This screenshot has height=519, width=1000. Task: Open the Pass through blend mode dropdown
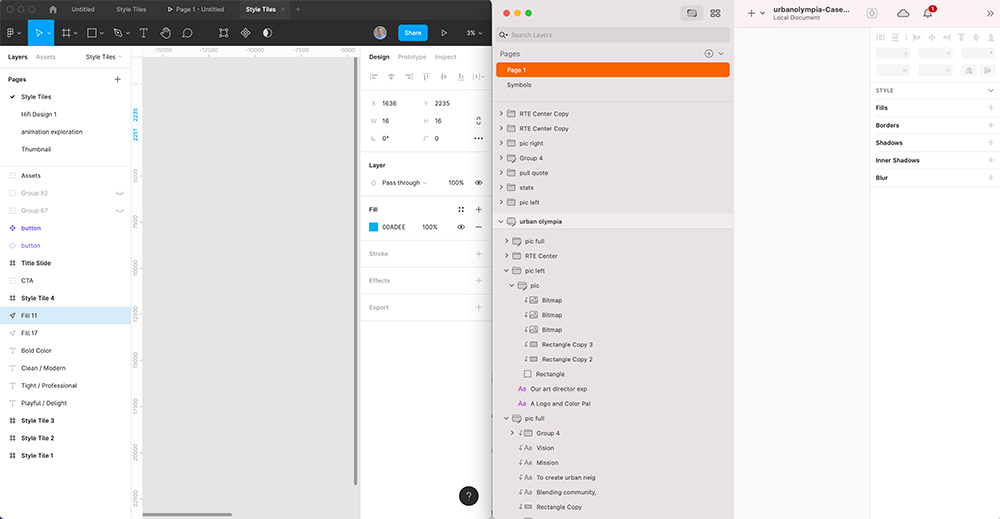click(404, 183)
